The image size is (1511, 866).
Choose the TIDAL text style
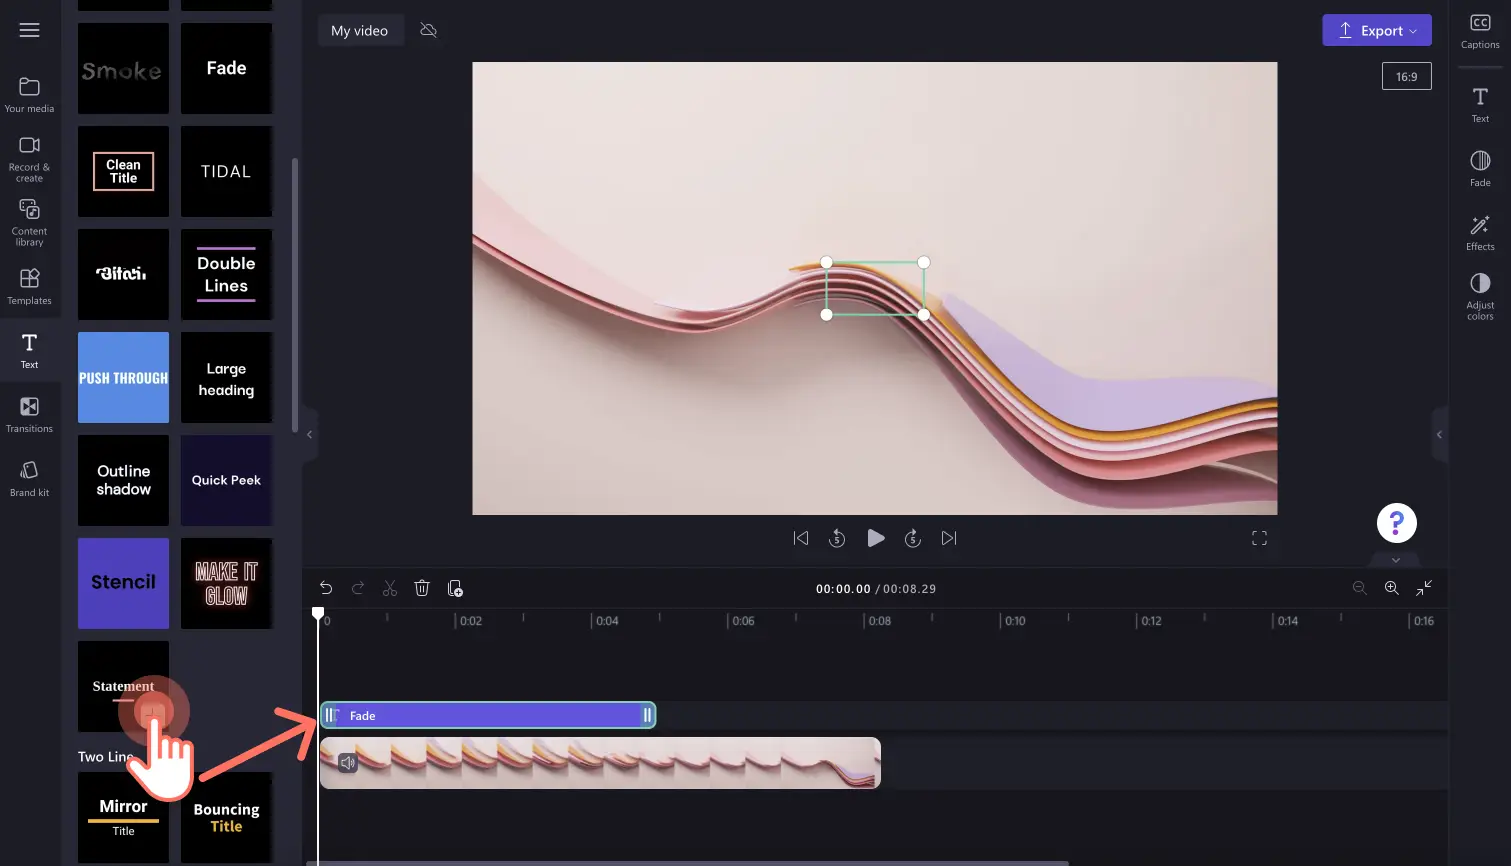(x=226, y=171)
